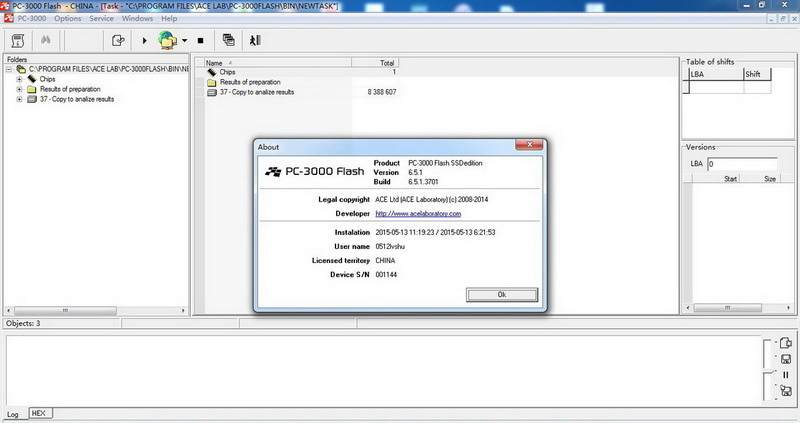Click the Versions LBA input field
Image resolution: width=800 pixels, height=423 pixels.
(742, 164)
